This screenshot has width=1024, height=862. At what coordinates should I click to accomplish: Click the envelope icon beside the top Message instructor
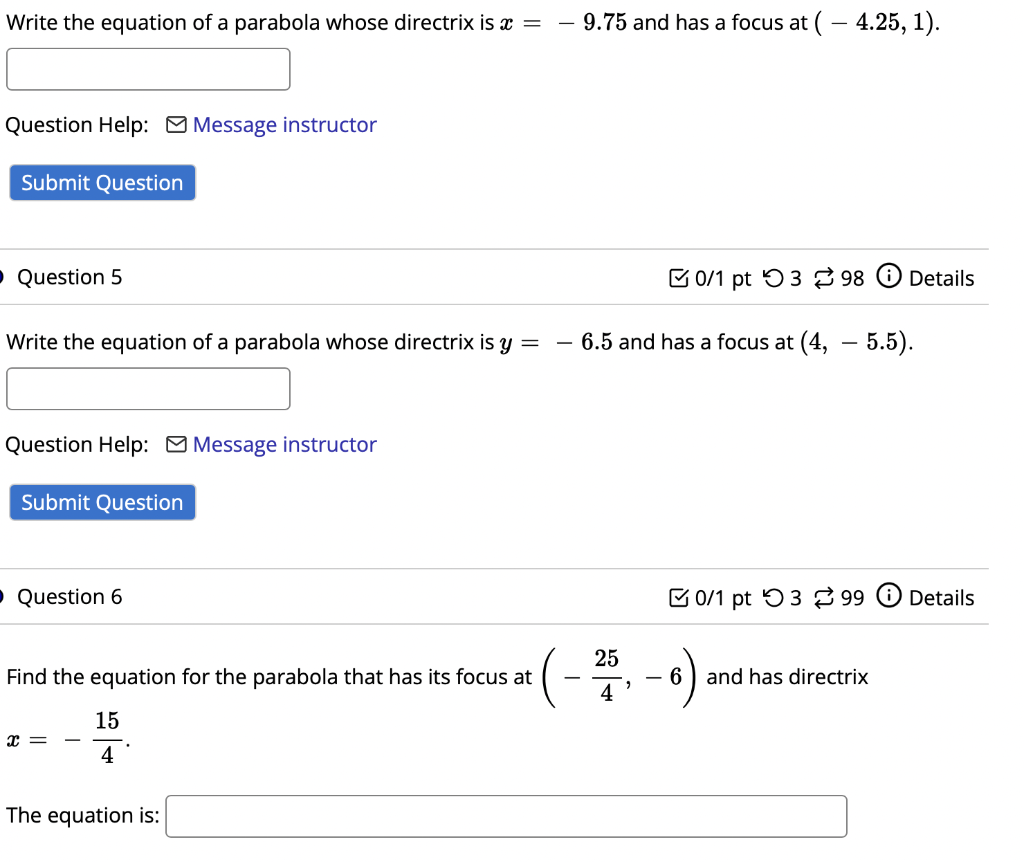pos(175,124)
